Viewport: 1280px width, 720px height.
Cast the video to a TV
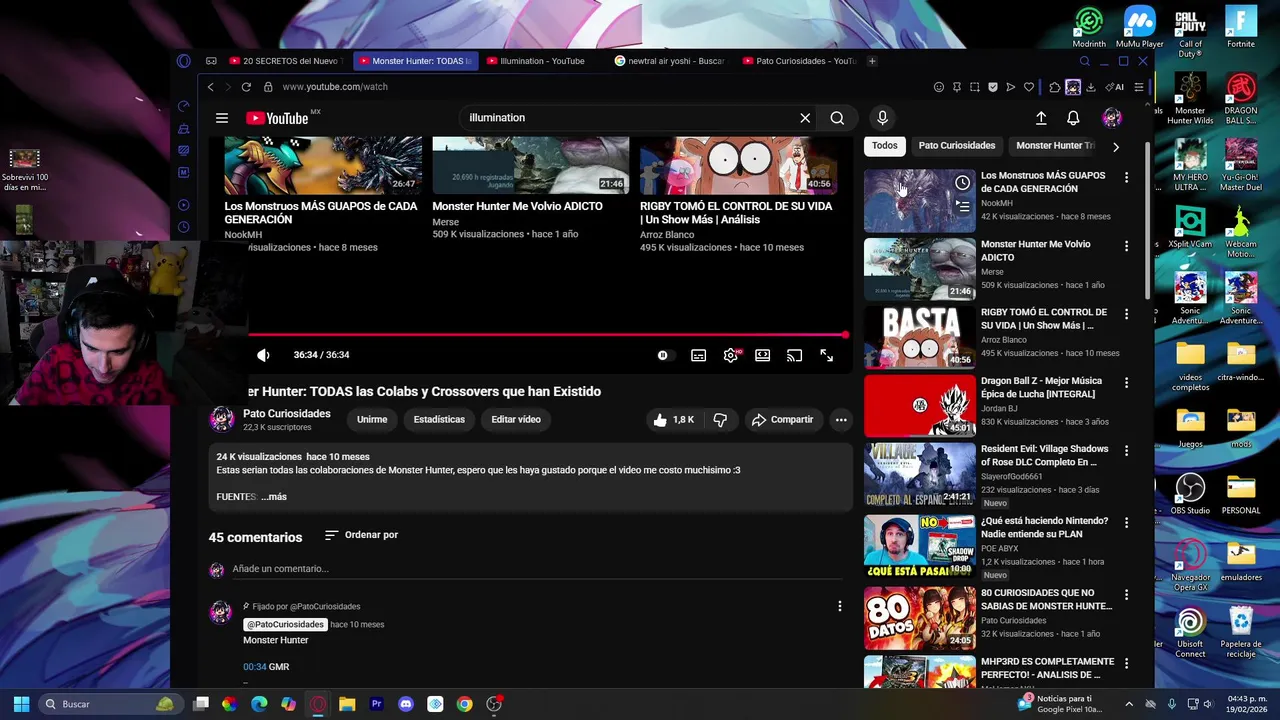pos(795,355)
